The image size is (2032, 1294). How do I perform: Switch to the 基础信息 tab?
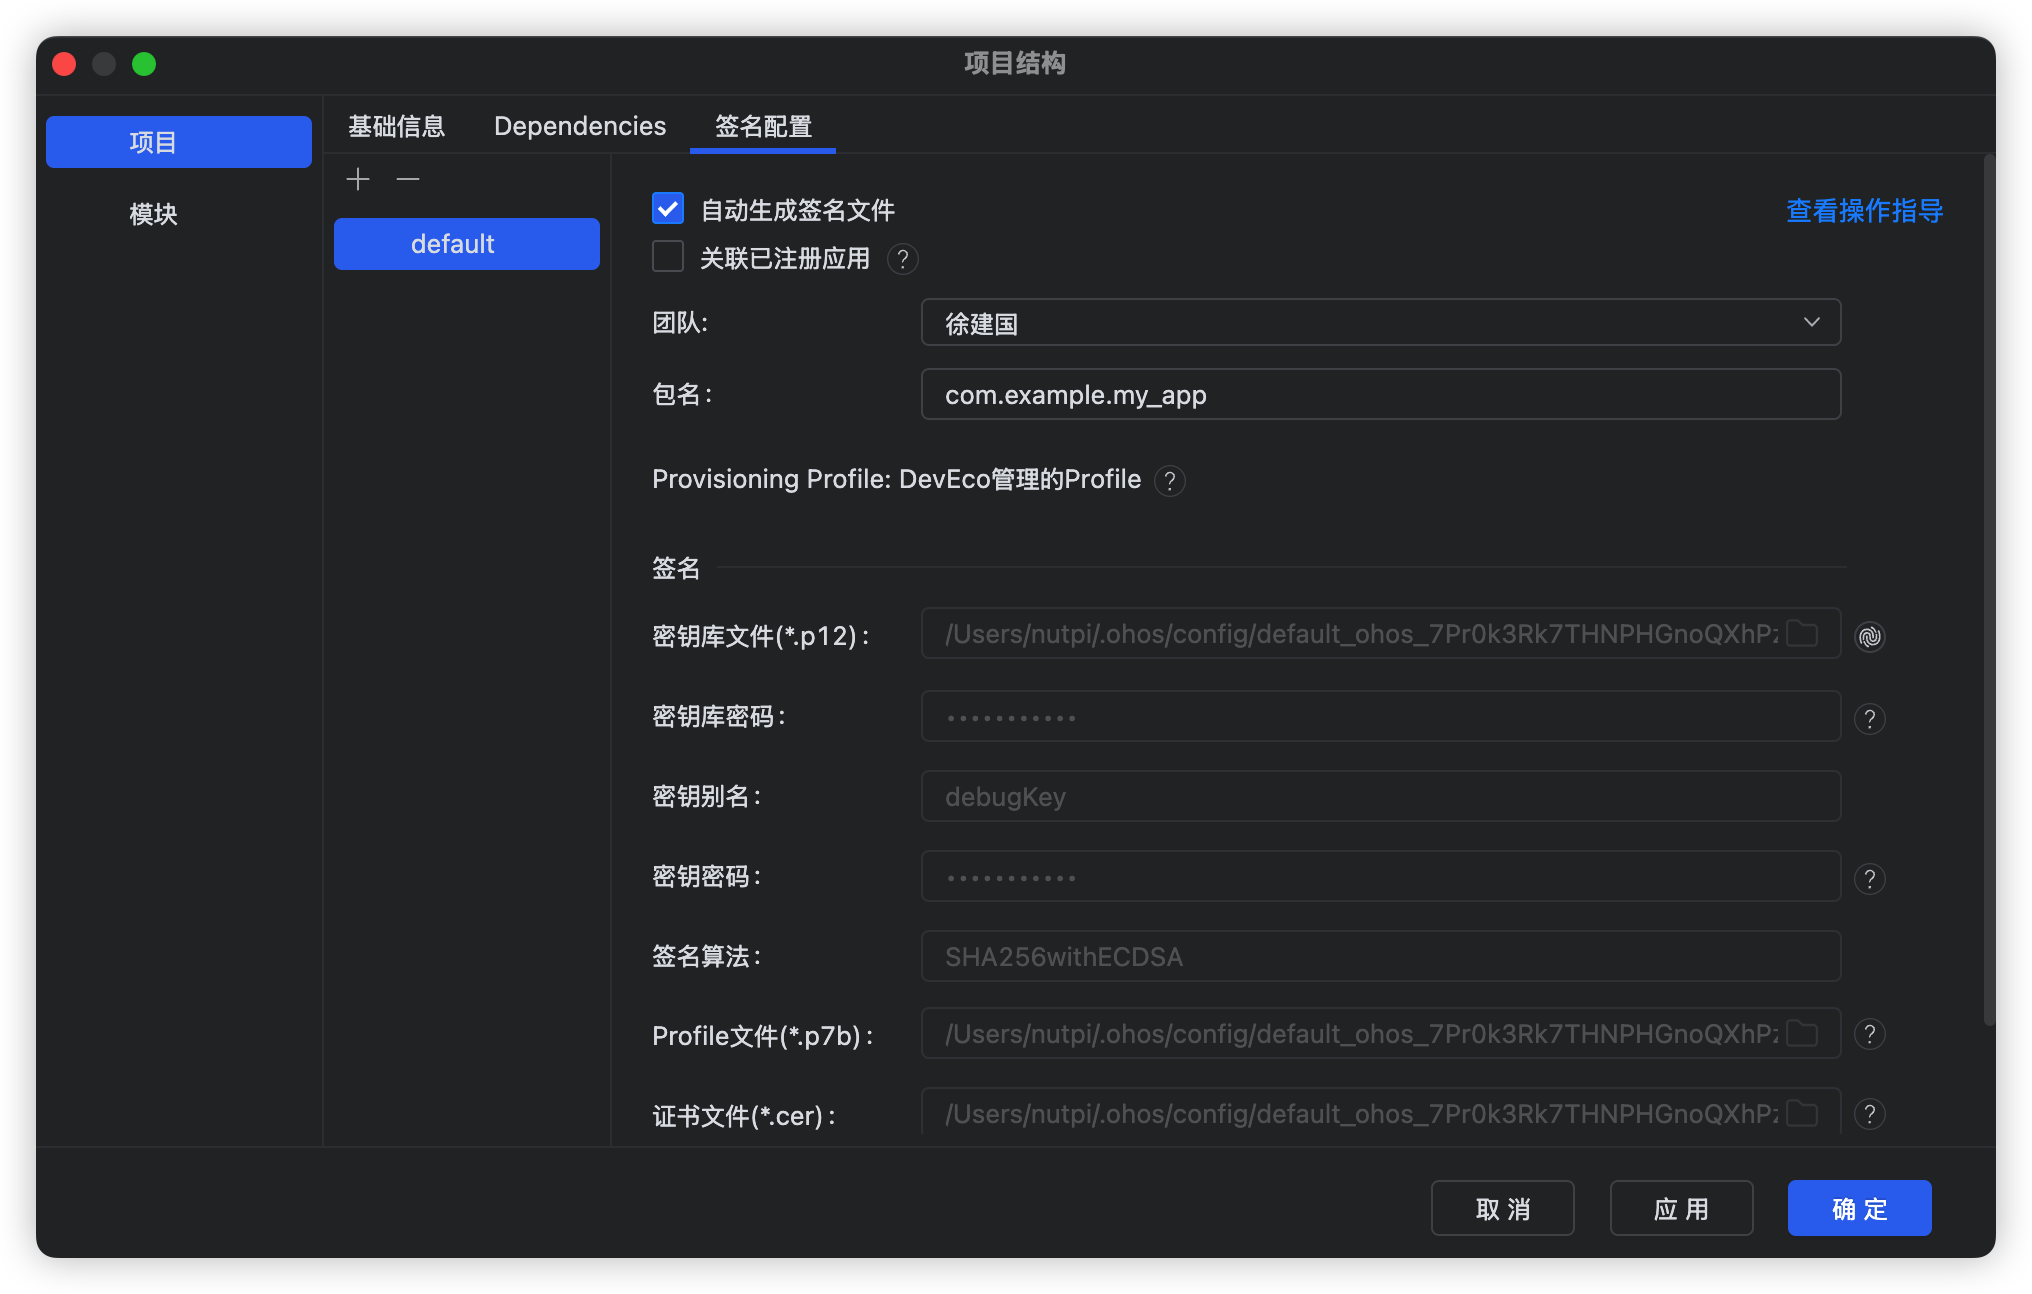(396, 126)
